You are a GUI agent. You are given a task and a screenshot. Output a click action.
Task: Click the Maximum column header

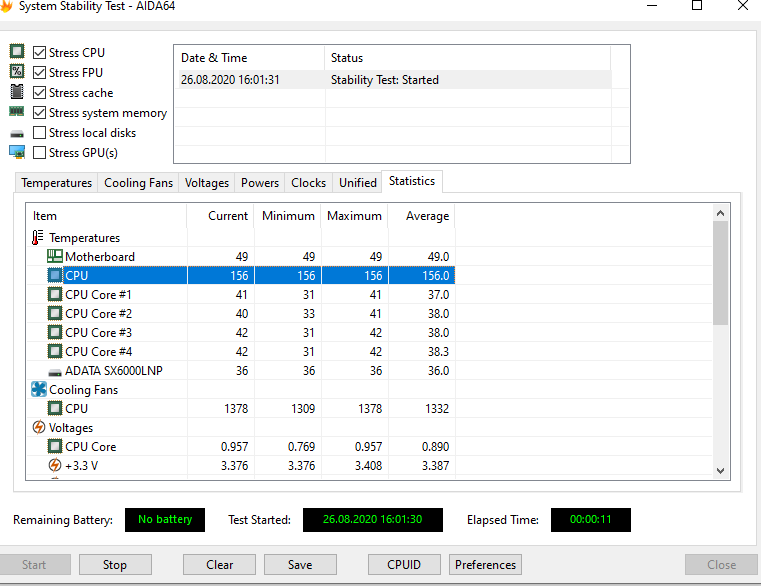[354, 216]
